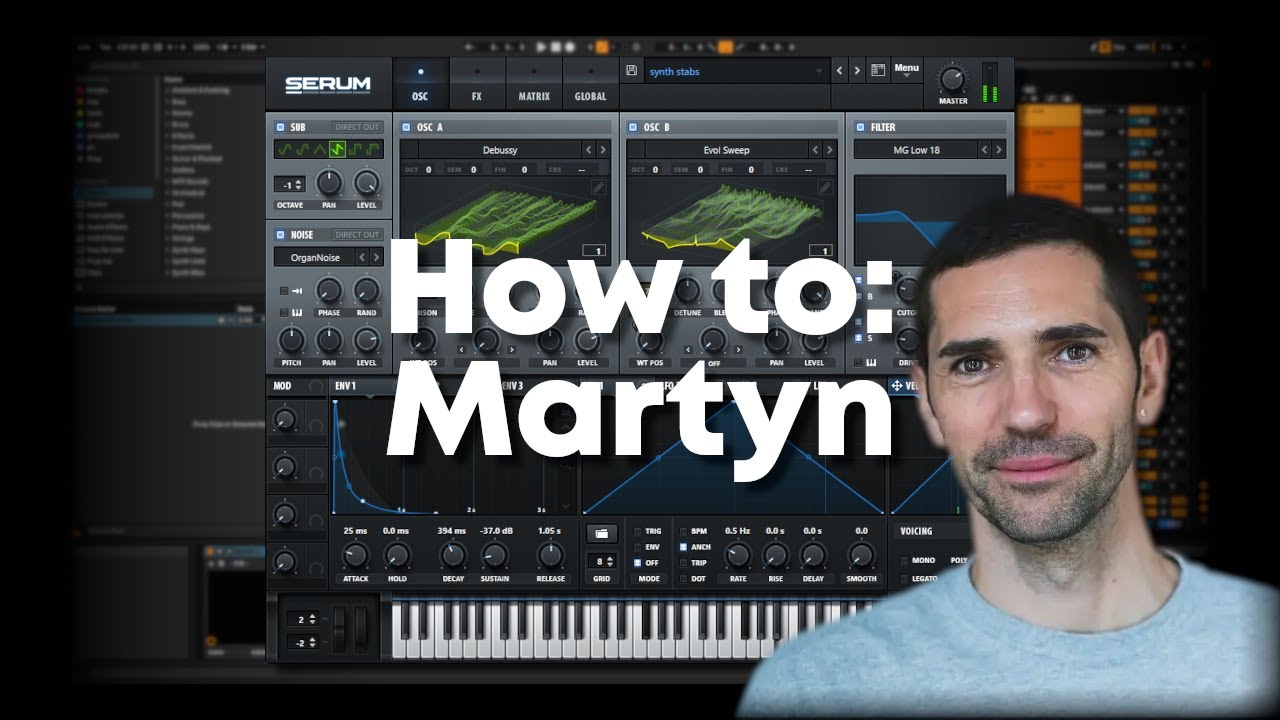Click the MASTER volume knob
This screenshot has height=720, width=1280.
pyautogui.click(x=952, y=79)
